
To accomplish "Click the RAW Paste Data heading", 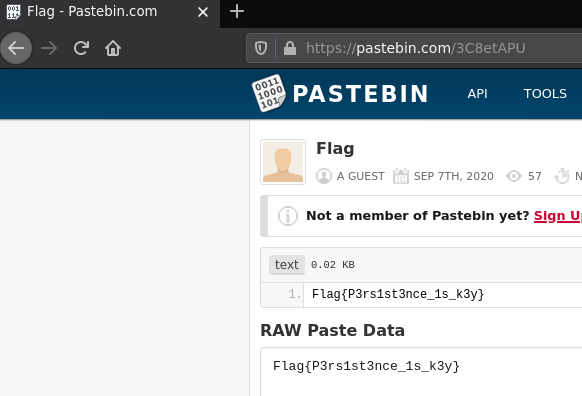I will click(x=333, y=330).
